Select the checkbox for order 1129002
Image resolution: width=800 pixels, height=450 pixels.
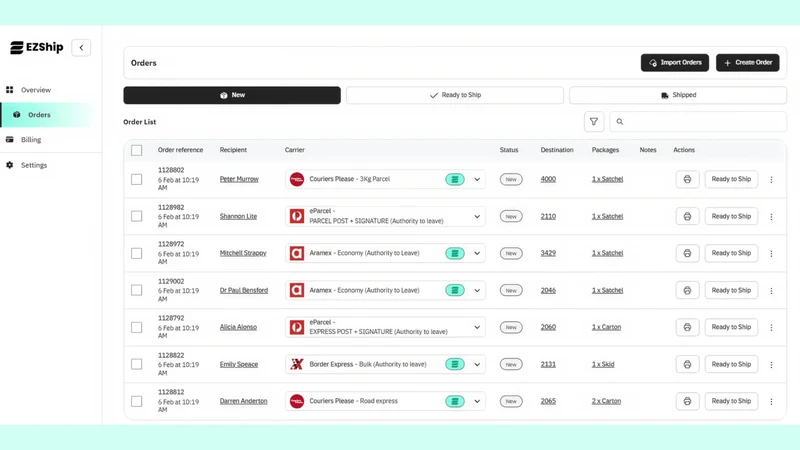tap(137, 290)
